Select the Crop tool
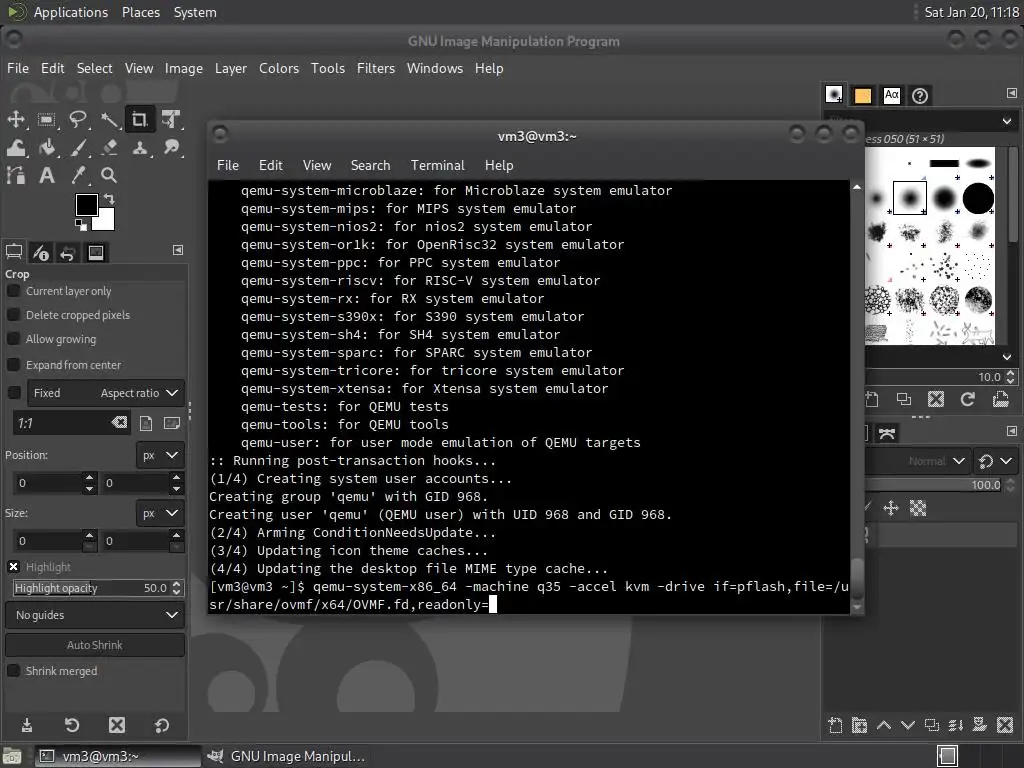 [x=140, y=120]
